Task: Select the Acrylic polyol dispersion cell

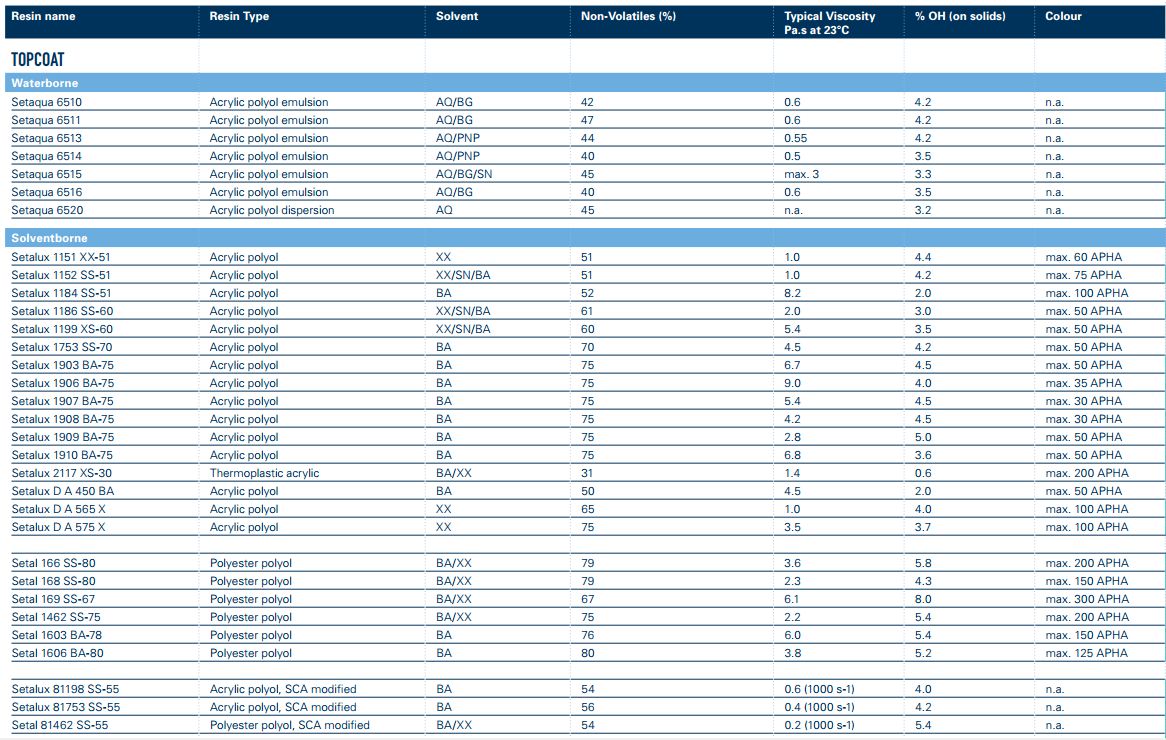Action: (x=272, y=210)
